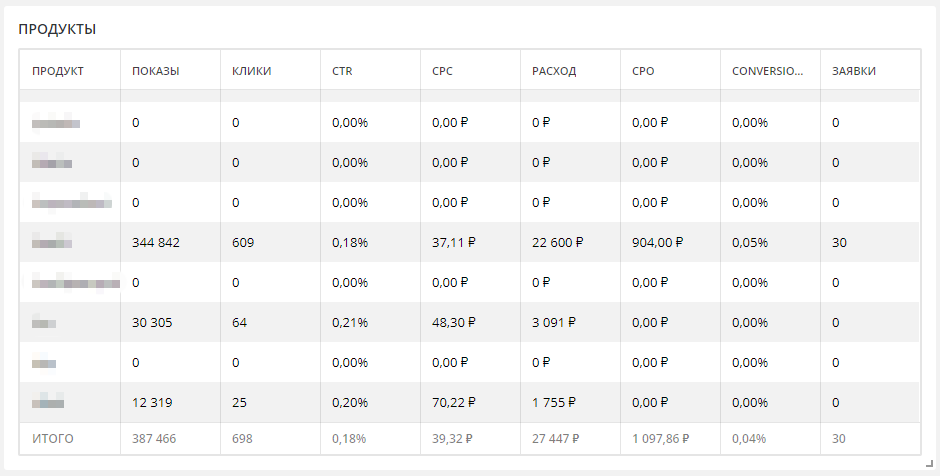This screenshot has height=476, width=940.
Task: Click the widget resize handle icon
Action: pos(930,463)
